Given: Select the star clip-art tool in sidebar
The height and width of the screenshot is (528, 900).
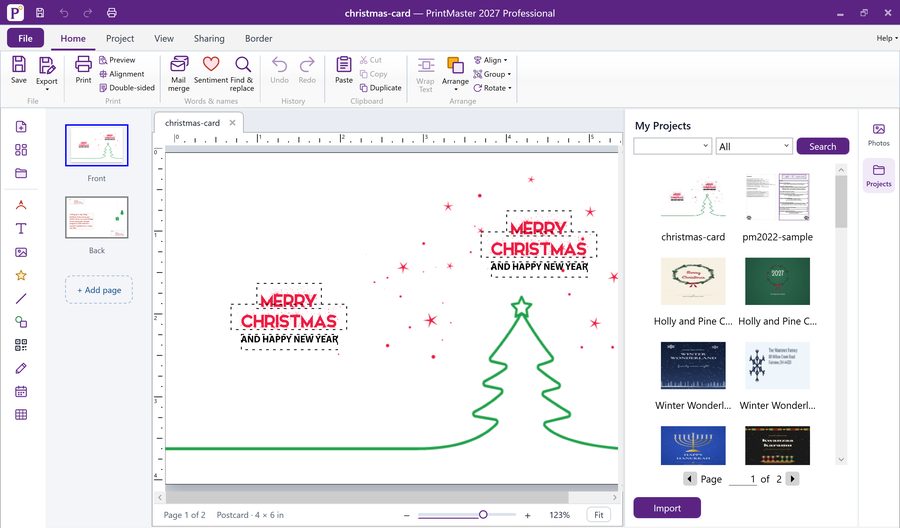Looking at the screenshot, I should tap(21, 275).
